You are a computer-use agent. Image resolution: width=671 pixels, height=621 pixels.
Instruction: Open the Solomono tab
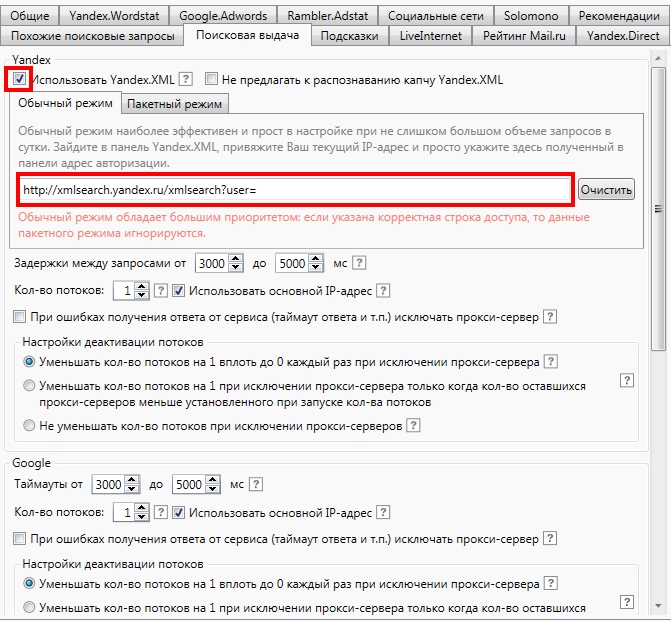click(x=531, y=16)
